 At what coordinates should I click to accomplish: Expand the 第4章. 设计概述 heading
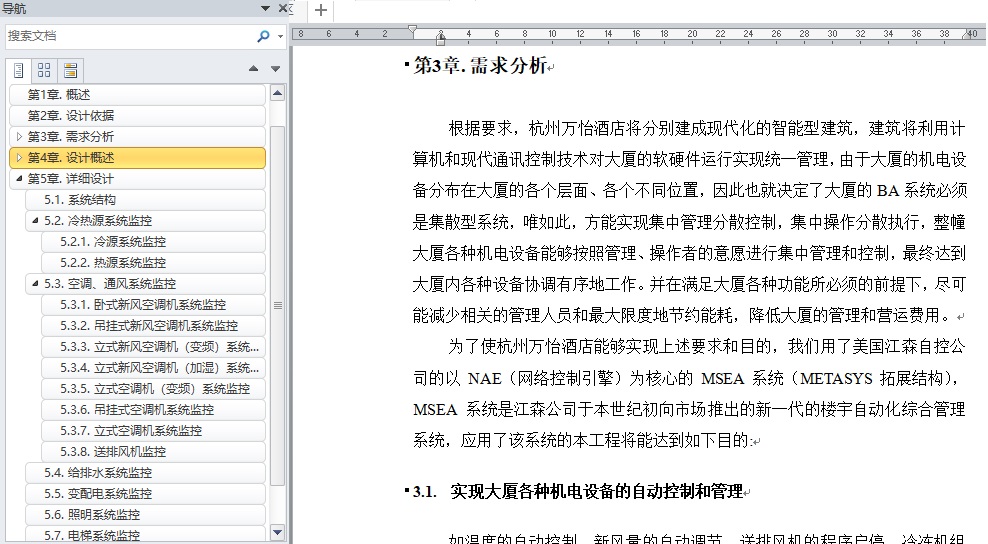[19, 158]
